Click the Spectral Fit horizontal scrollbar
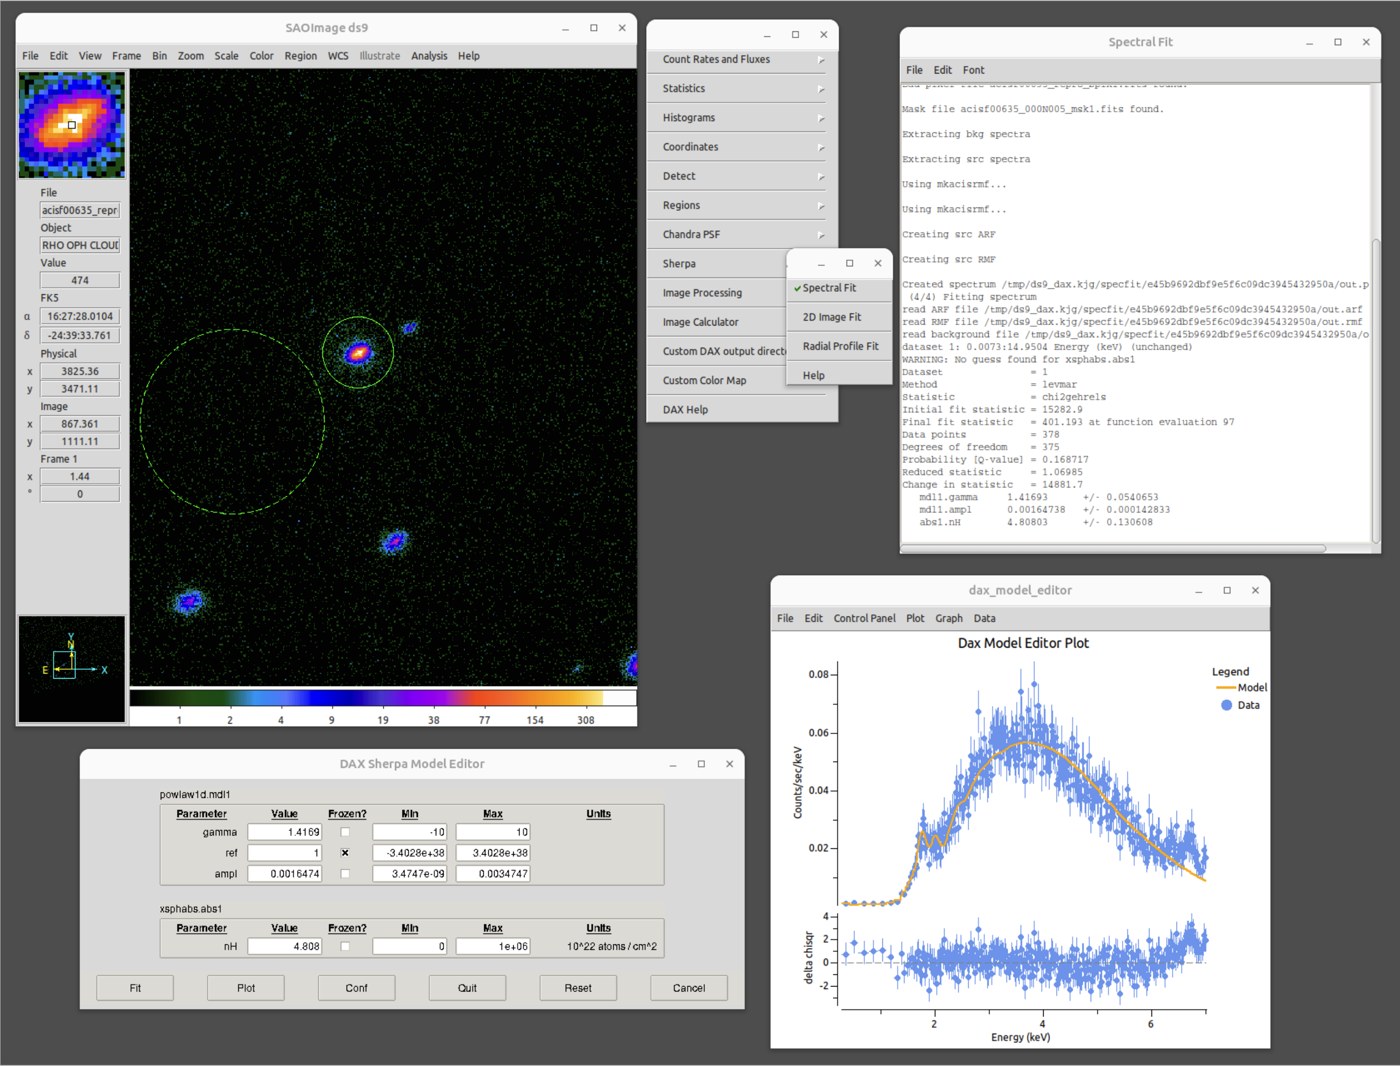 [1114, 548]
